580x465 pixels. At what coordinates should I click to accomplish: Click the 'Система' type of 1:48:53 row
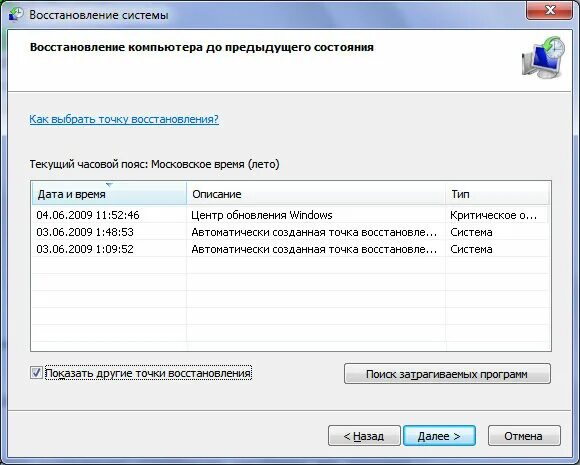point(471,232)
